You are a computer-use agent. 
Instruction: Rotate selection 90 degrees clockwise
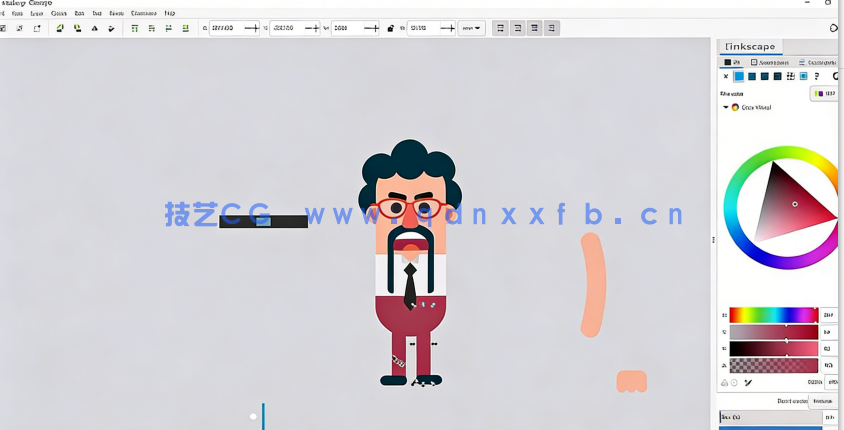pyautogui.click(x=78, y=28)
